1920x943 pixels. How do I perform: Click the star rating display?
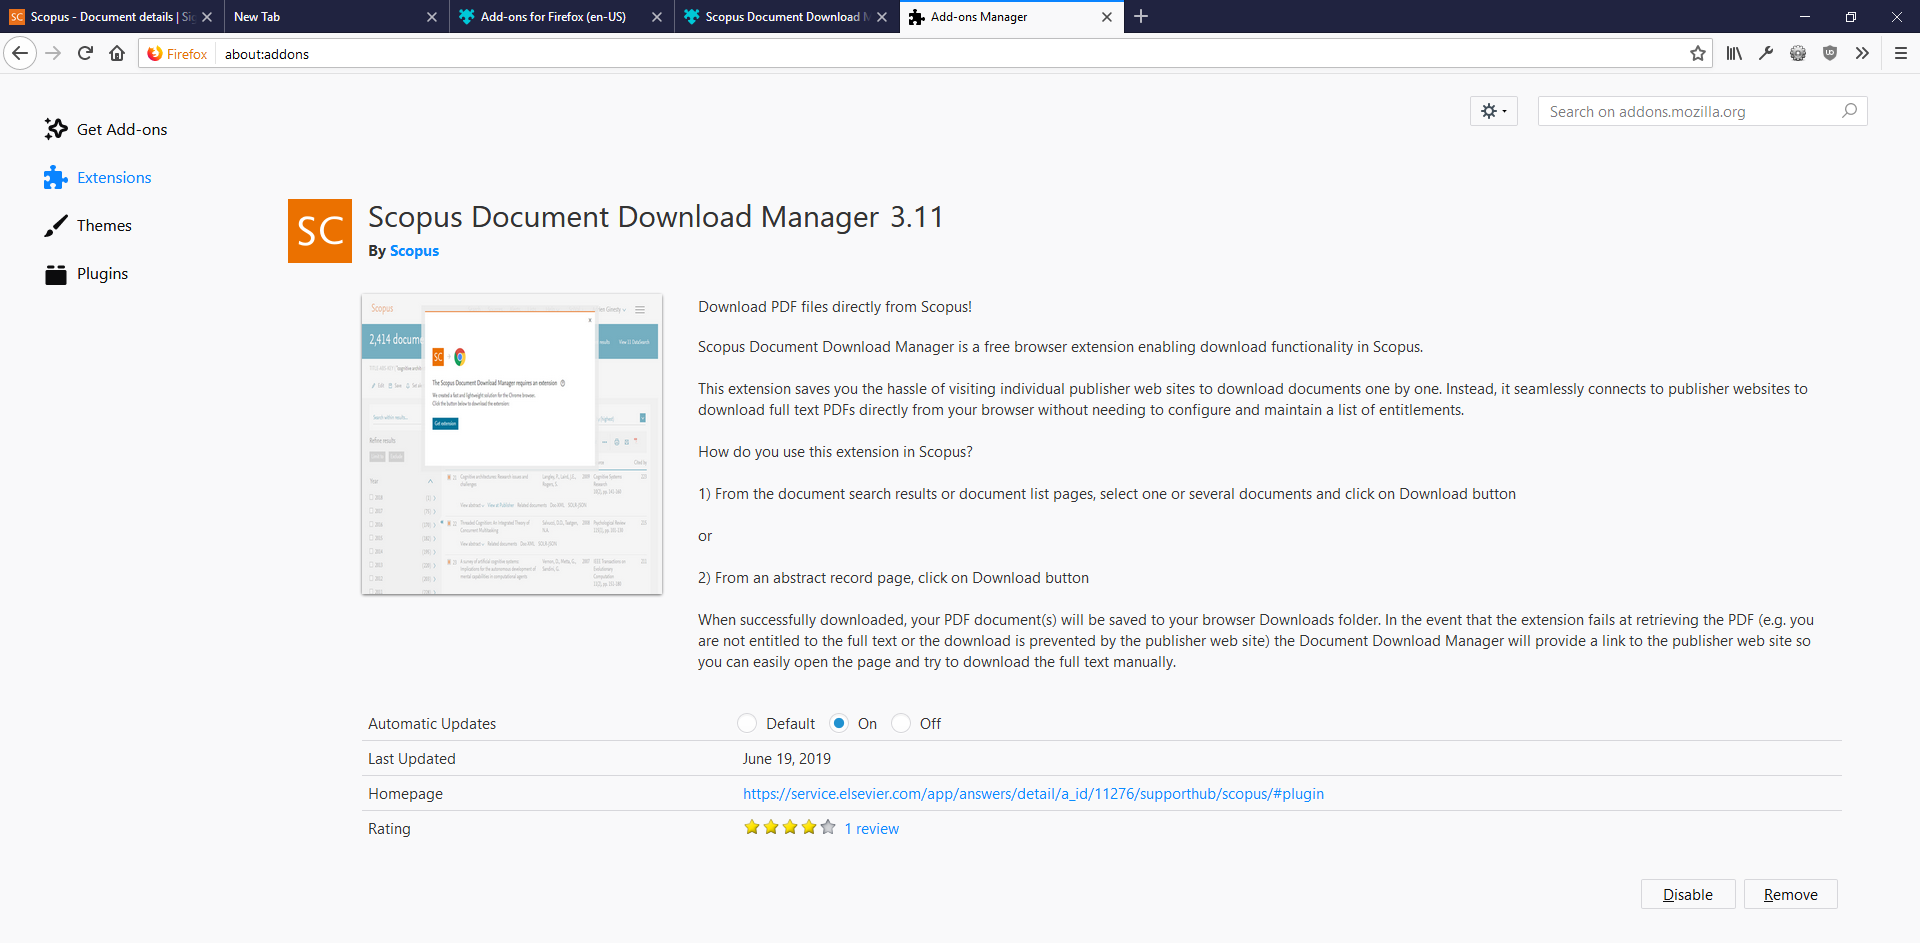(x=790, y=827)
